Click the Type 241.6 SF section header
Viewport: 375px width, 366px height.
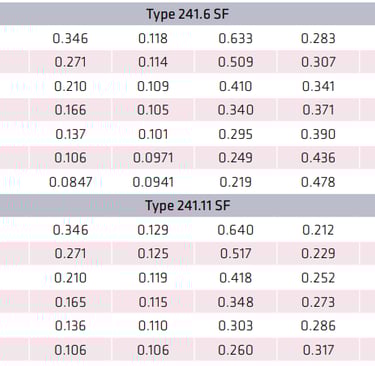point(187,14)
